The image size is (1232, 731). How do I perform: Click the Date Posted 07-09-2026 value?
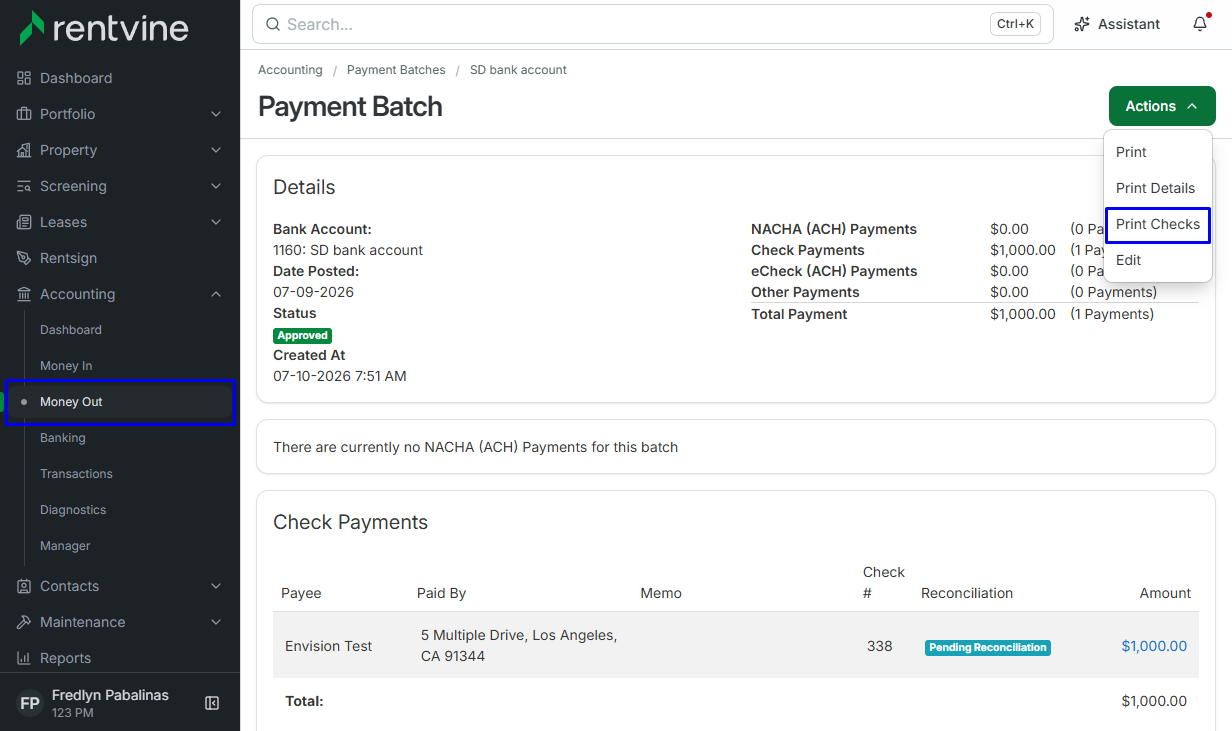tap(313, 292)
